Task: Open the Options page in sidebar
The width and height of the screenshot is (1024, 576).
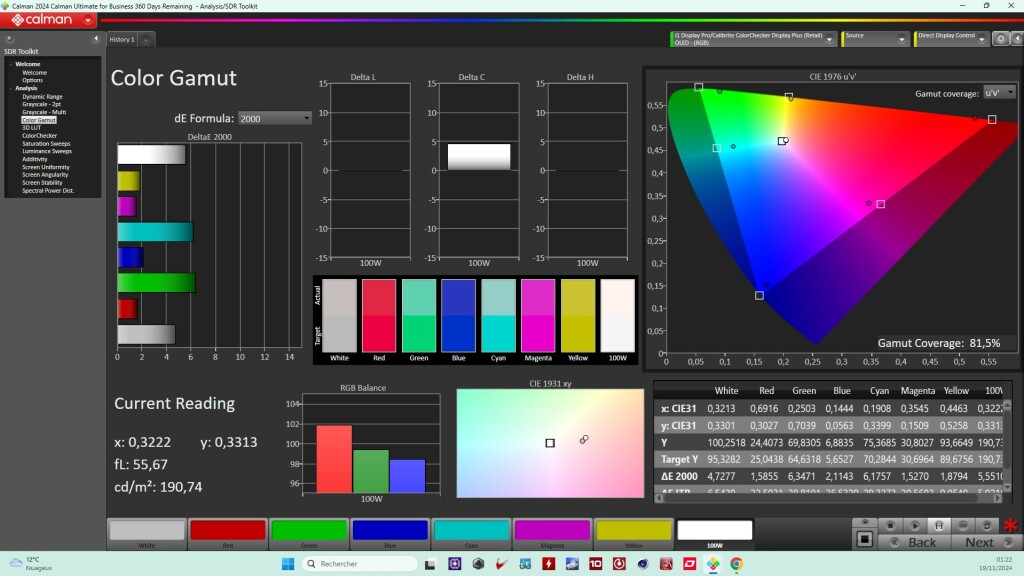Action: click(x=32, y=80)
